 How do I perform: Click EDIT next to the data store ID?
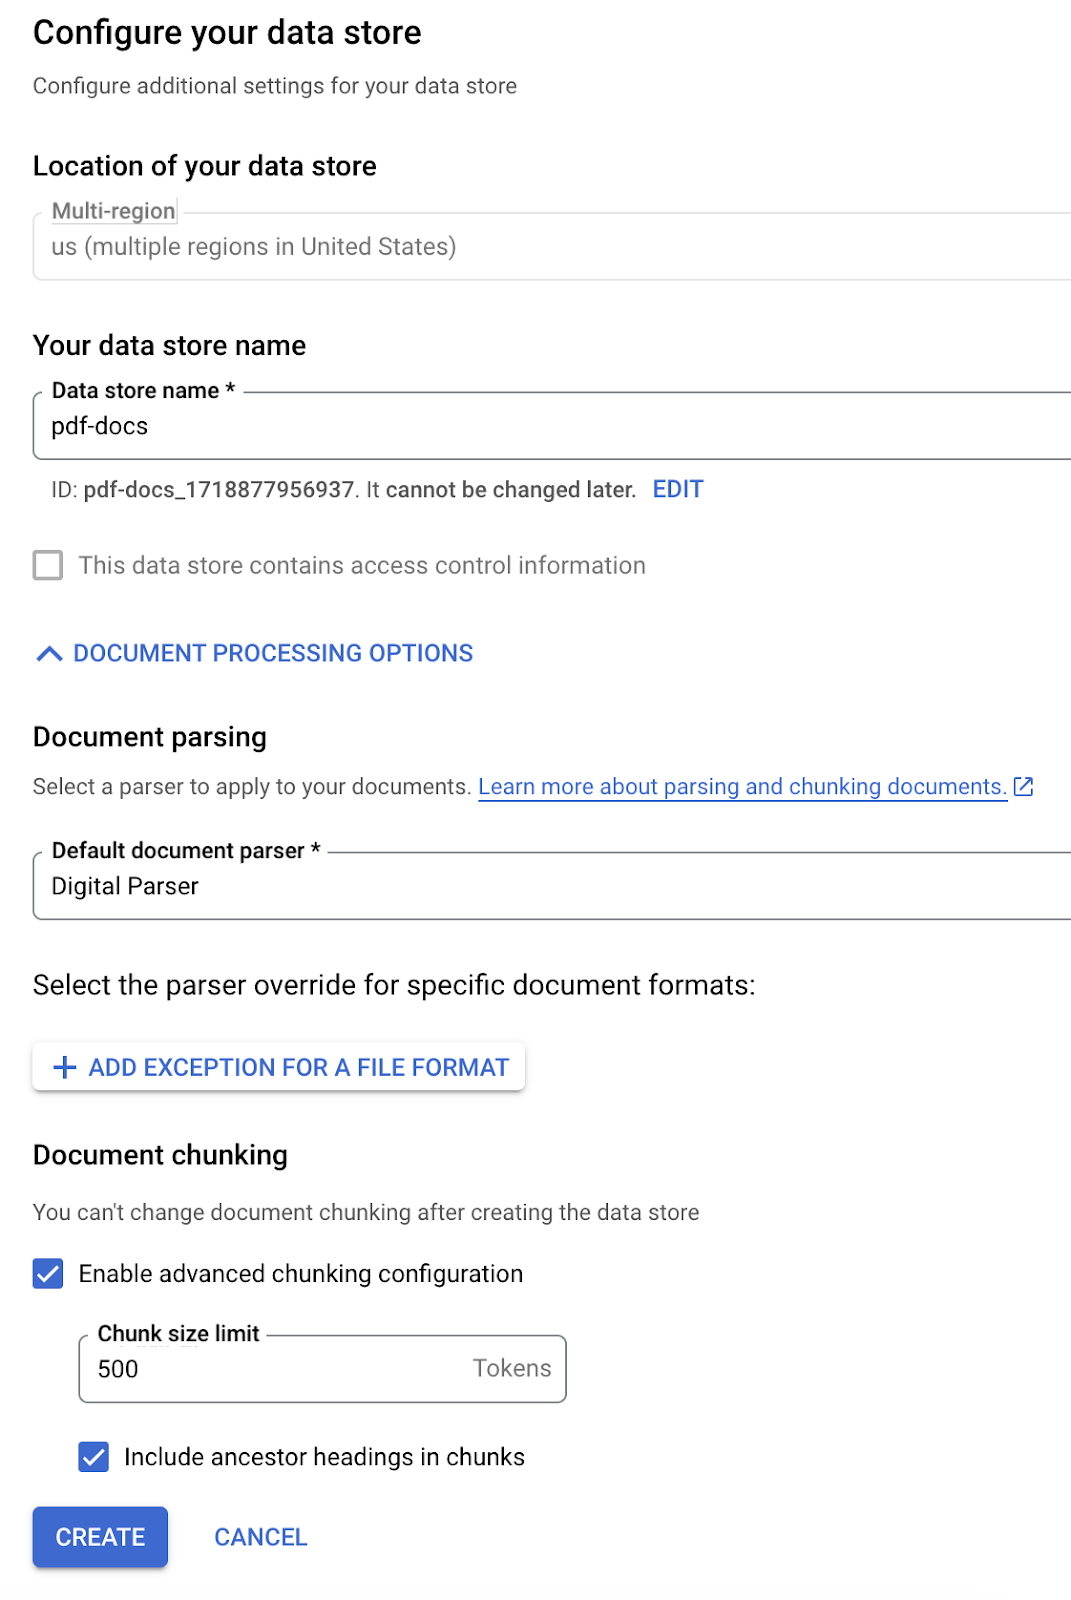678,490
